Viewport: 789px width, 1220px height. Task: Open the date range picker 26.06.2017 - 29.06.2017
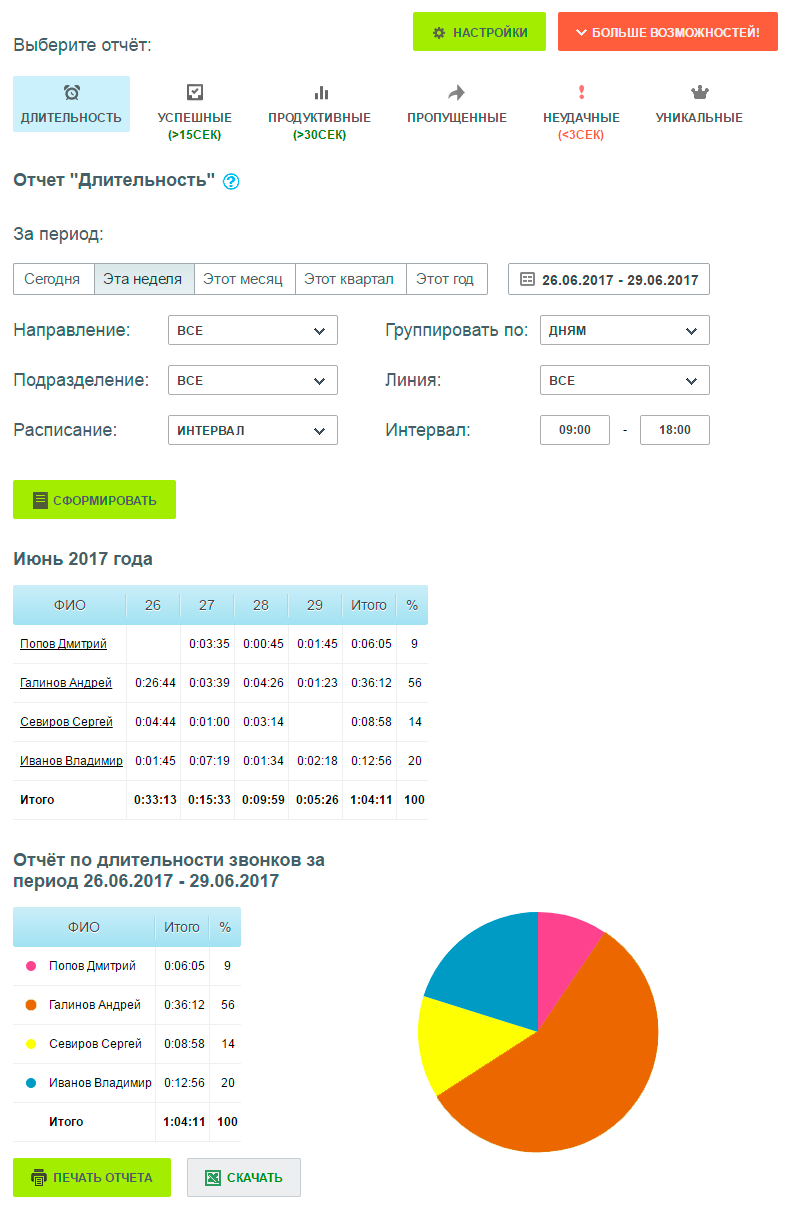[x=609, y=279]
